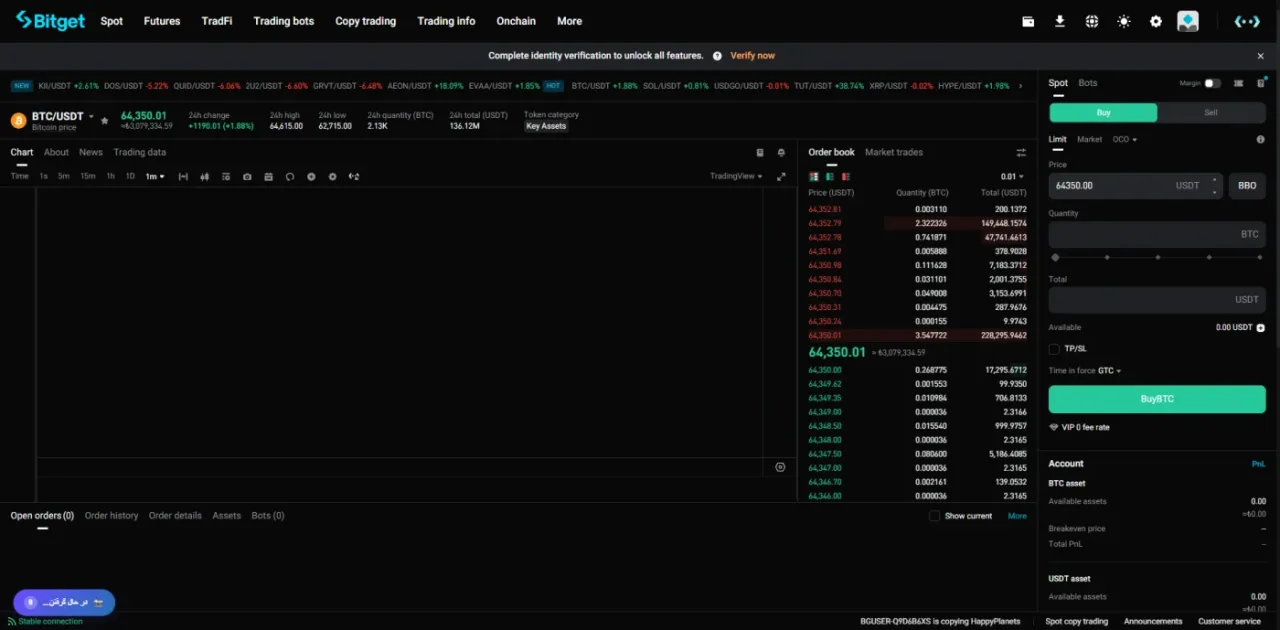Open order book settings sliders icon

[1021, 153]
